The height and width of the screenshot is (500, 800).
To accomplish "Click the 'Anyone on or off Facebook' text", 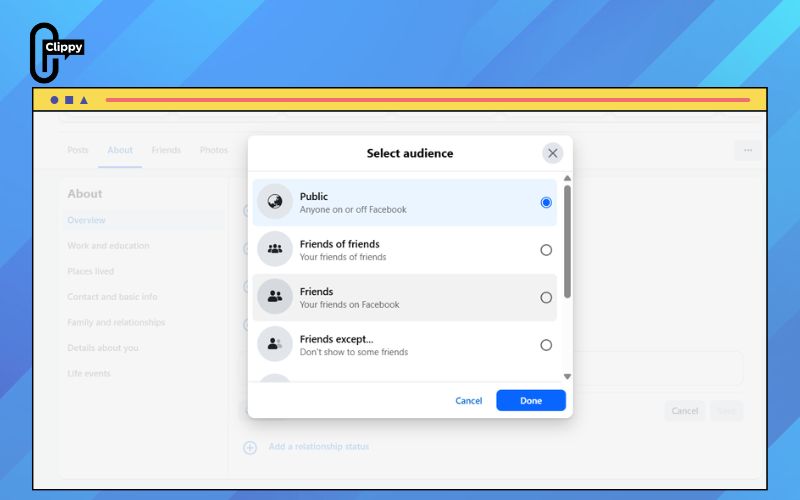I will pyautogui.click(x=353, y=210).
